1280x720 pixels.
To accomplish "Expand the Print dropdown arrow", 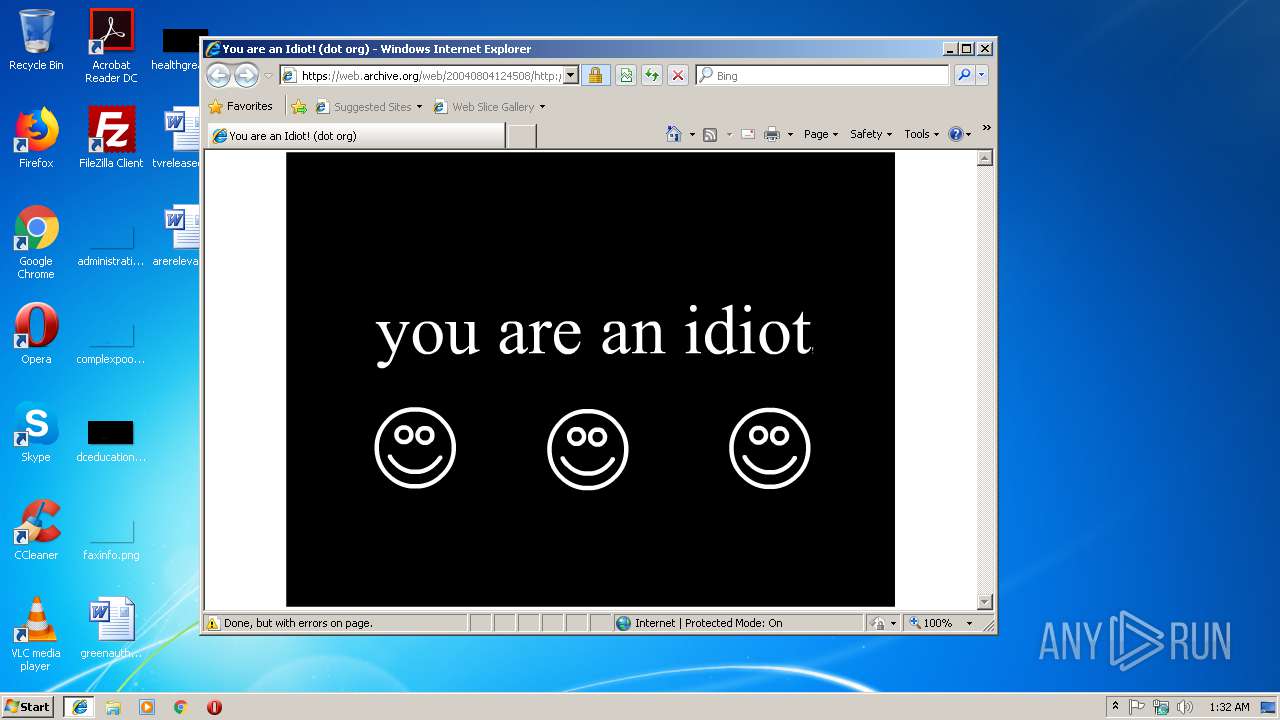I will (x=790, y=135).
